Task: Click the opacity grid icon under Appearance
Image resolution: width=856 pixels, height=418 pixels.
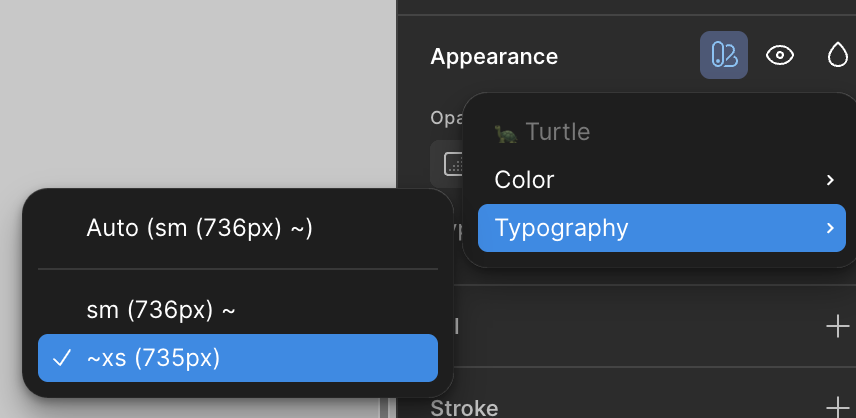Action: 452,165
